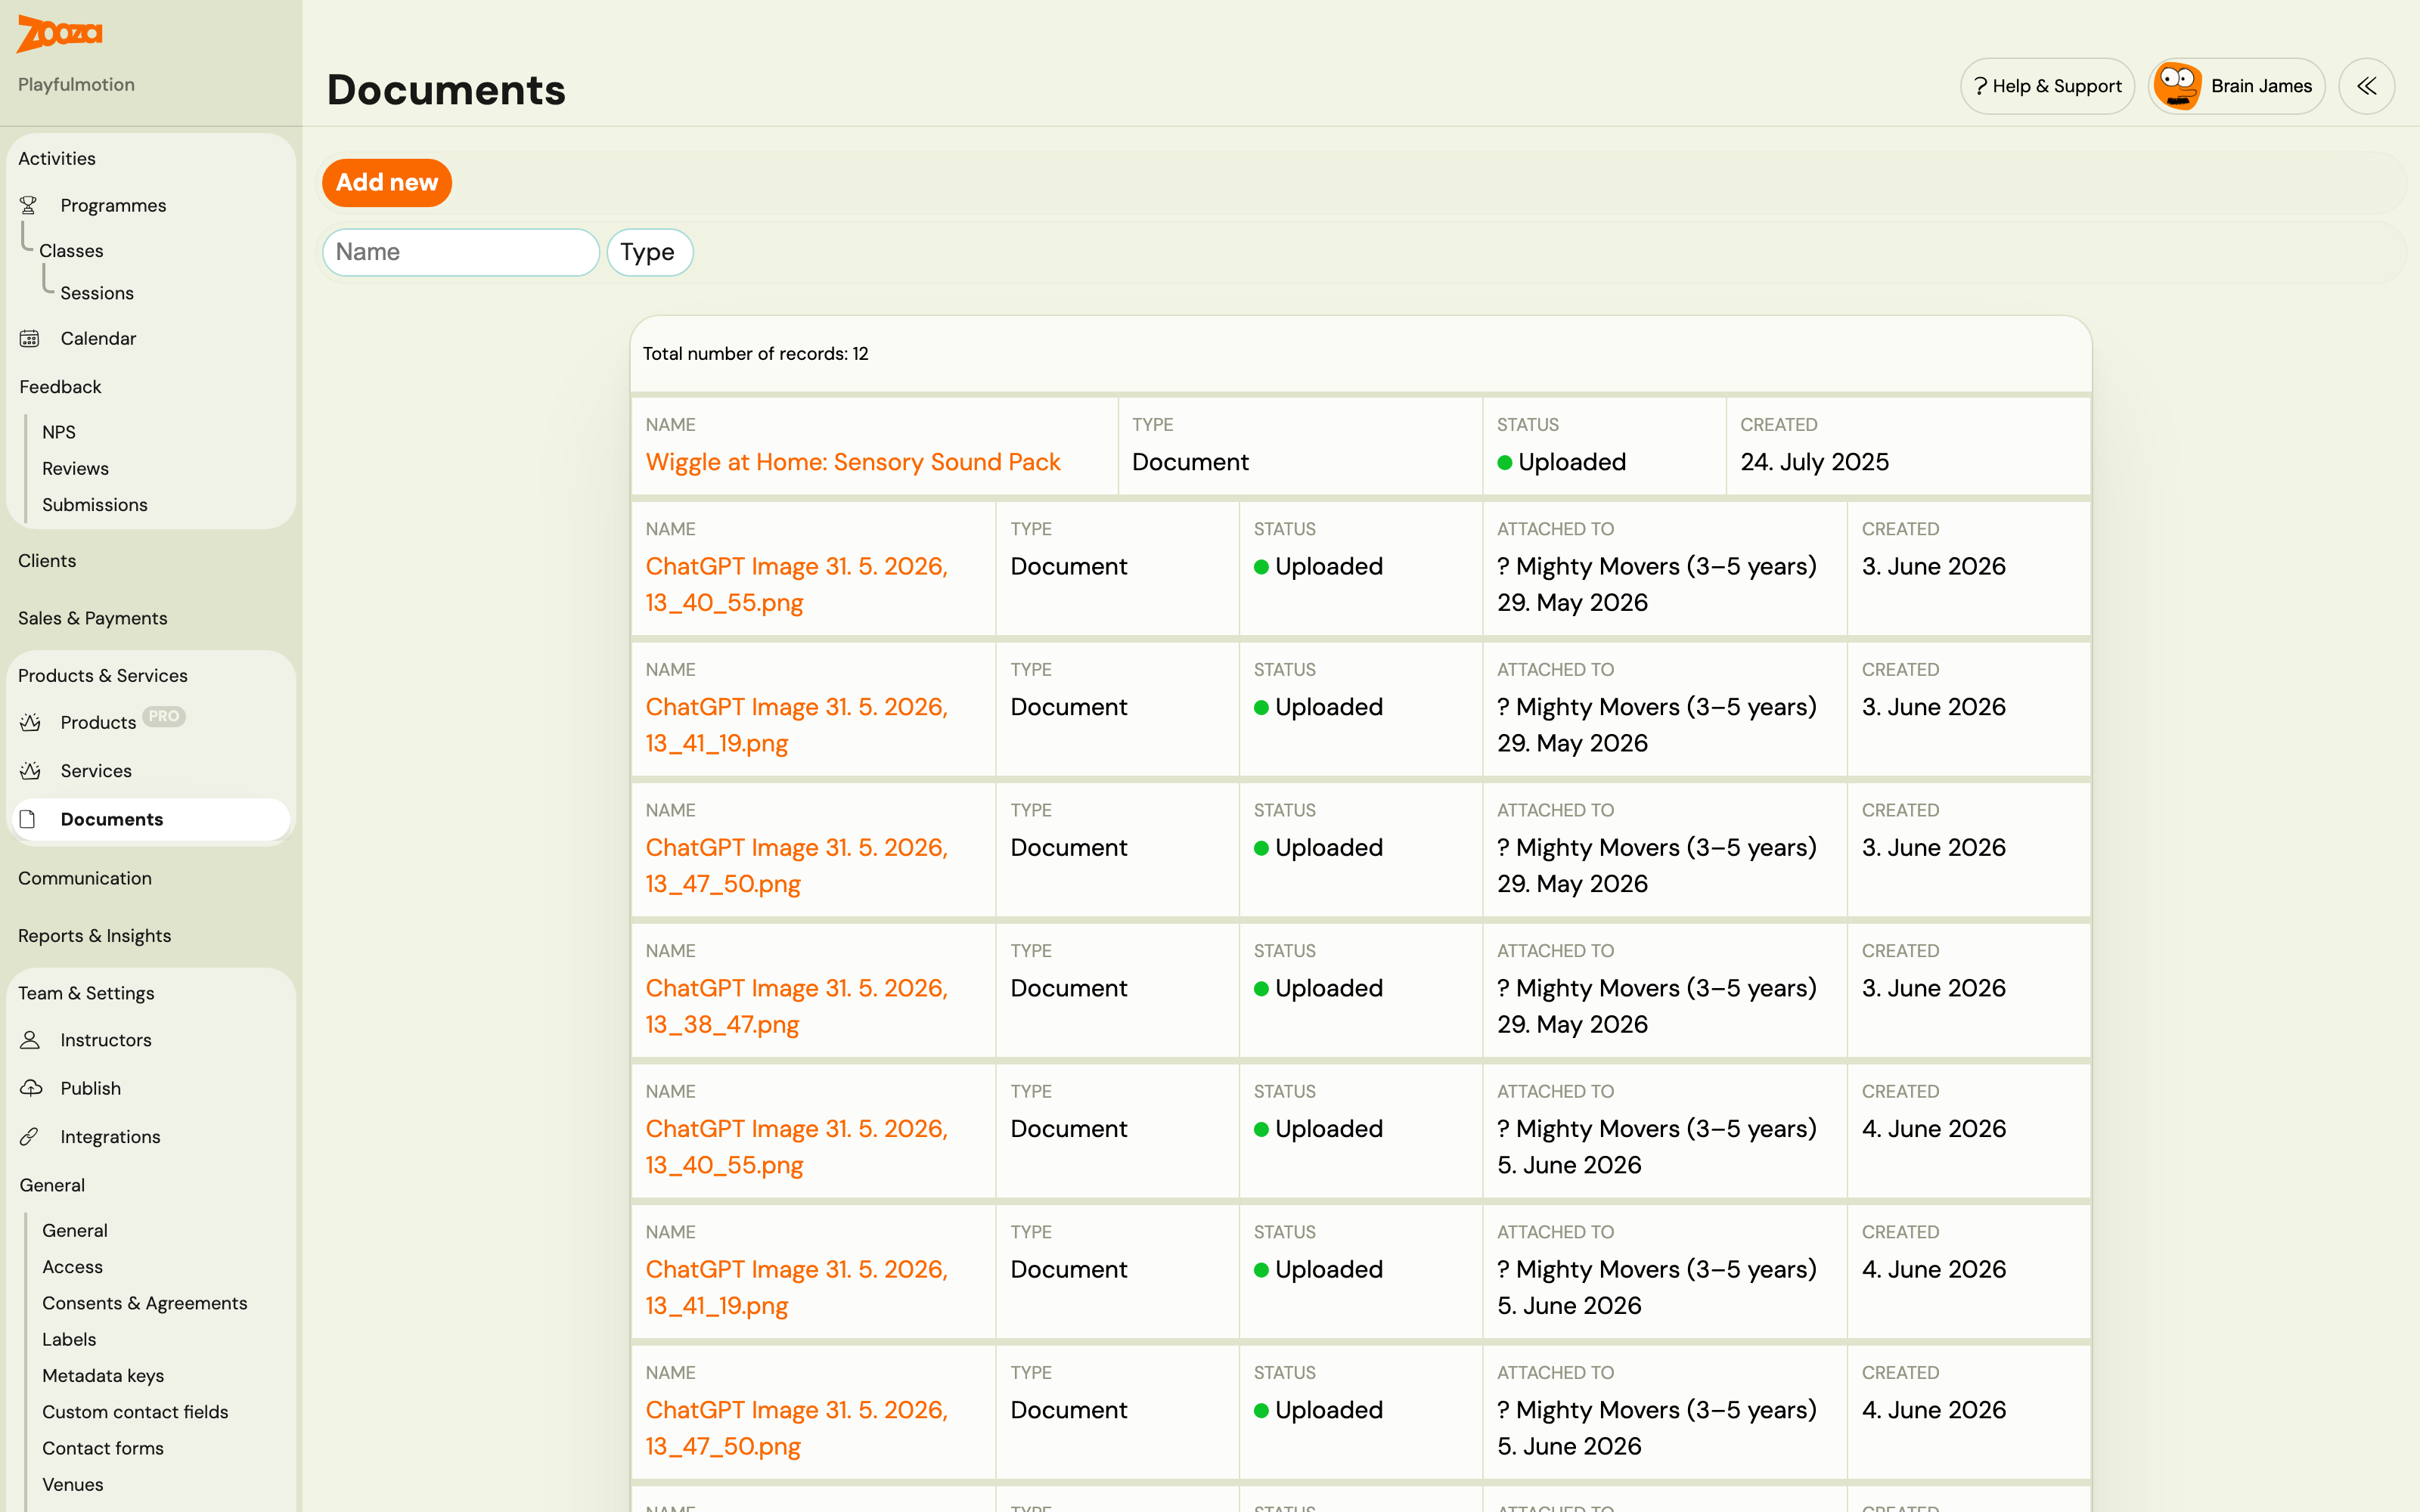Click Brain James avatar image
The image size is (2420, 1512).
pyautogui.click(x=2177, y=86)
